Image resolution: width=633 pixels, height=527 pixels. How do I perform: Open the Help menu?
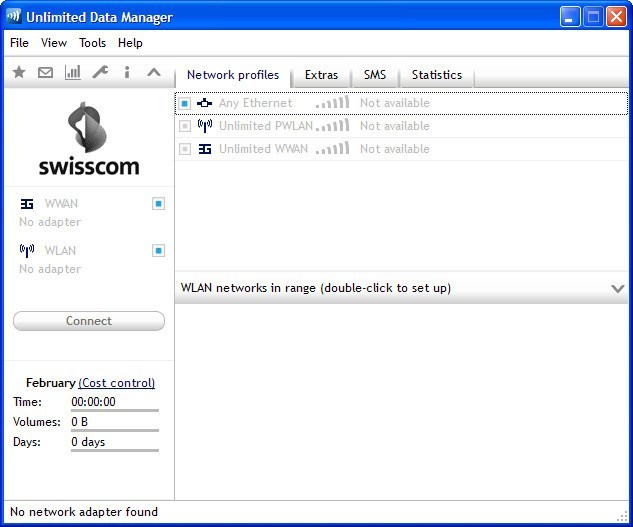pos(130,43)
